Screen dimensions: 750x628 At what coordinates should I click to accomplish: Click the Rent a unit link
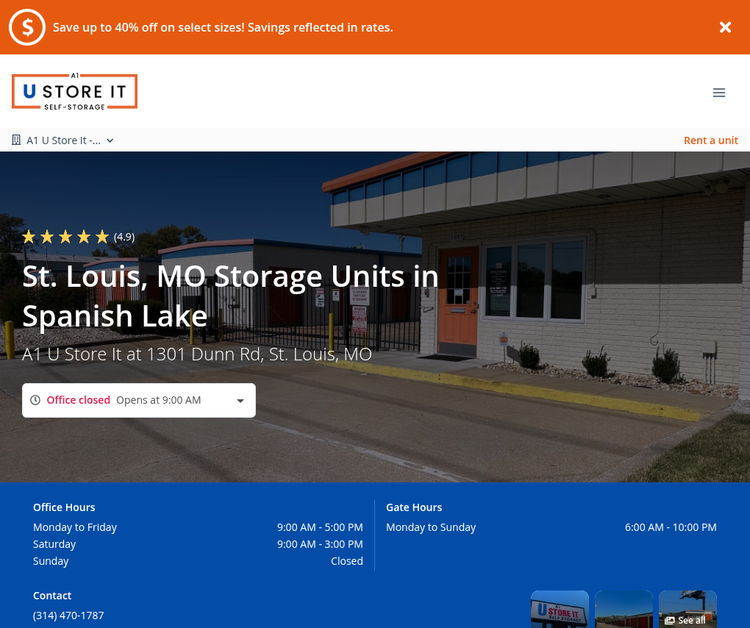(710, 140)
